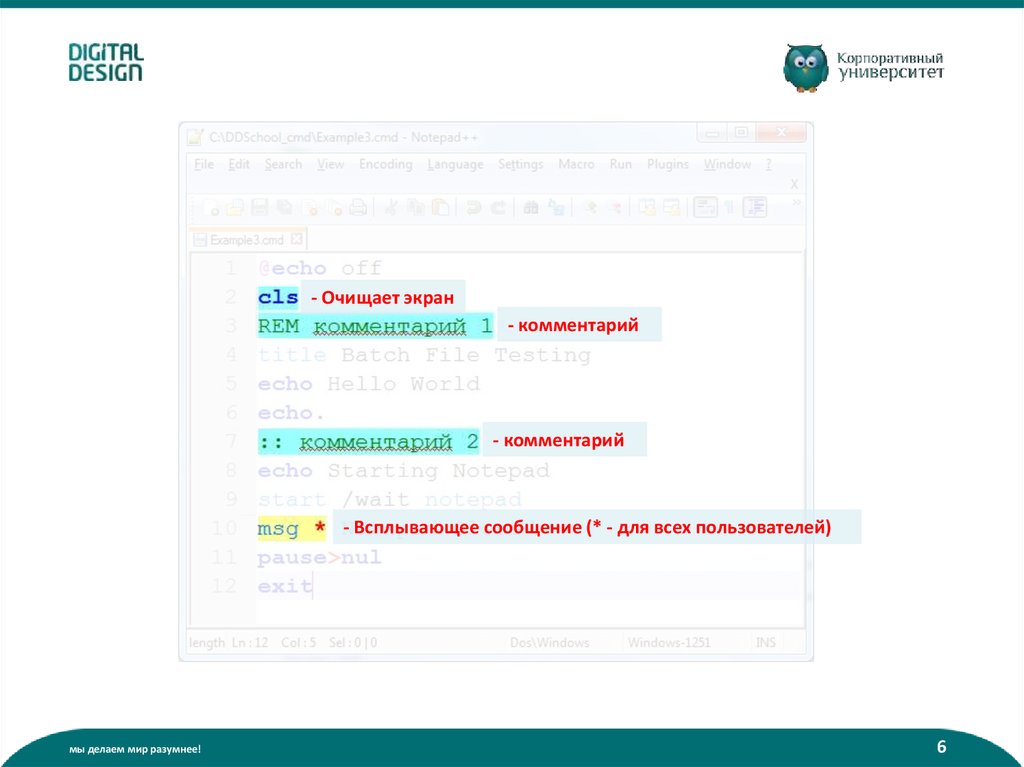Viewport: 1024px width, 767px height.
Task: Click the '@echo off' code line
Action: 319,268
